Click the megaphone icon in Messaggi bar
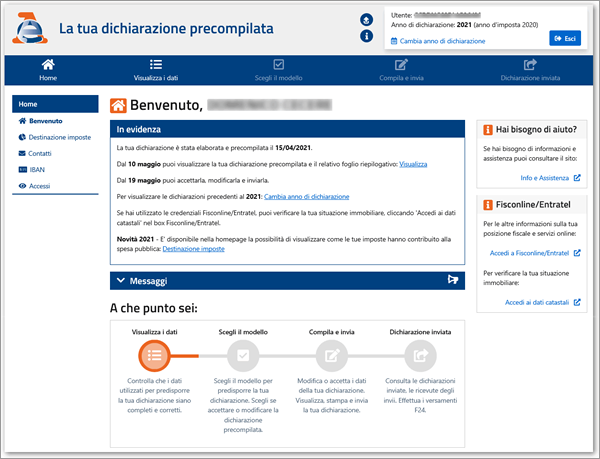Viewport: 600px width, 459px height. pyautogui.click(x=453, y=280)
